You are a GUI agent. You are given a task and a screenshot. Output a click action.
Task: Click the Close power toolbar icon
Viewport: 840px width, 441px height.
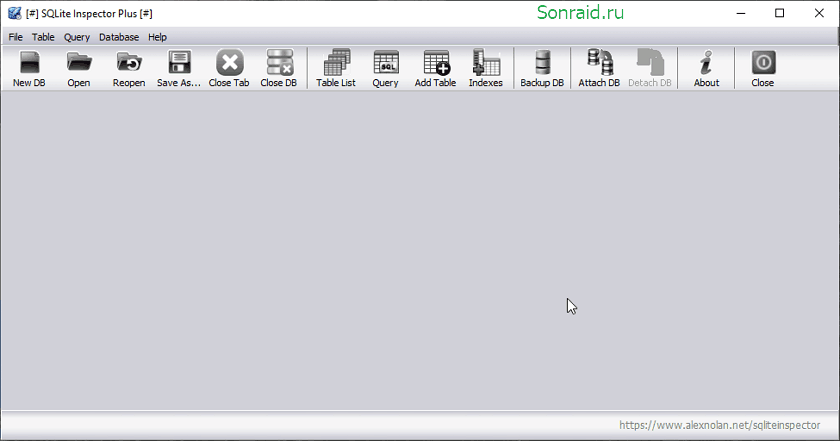click(x=763, y=68)
